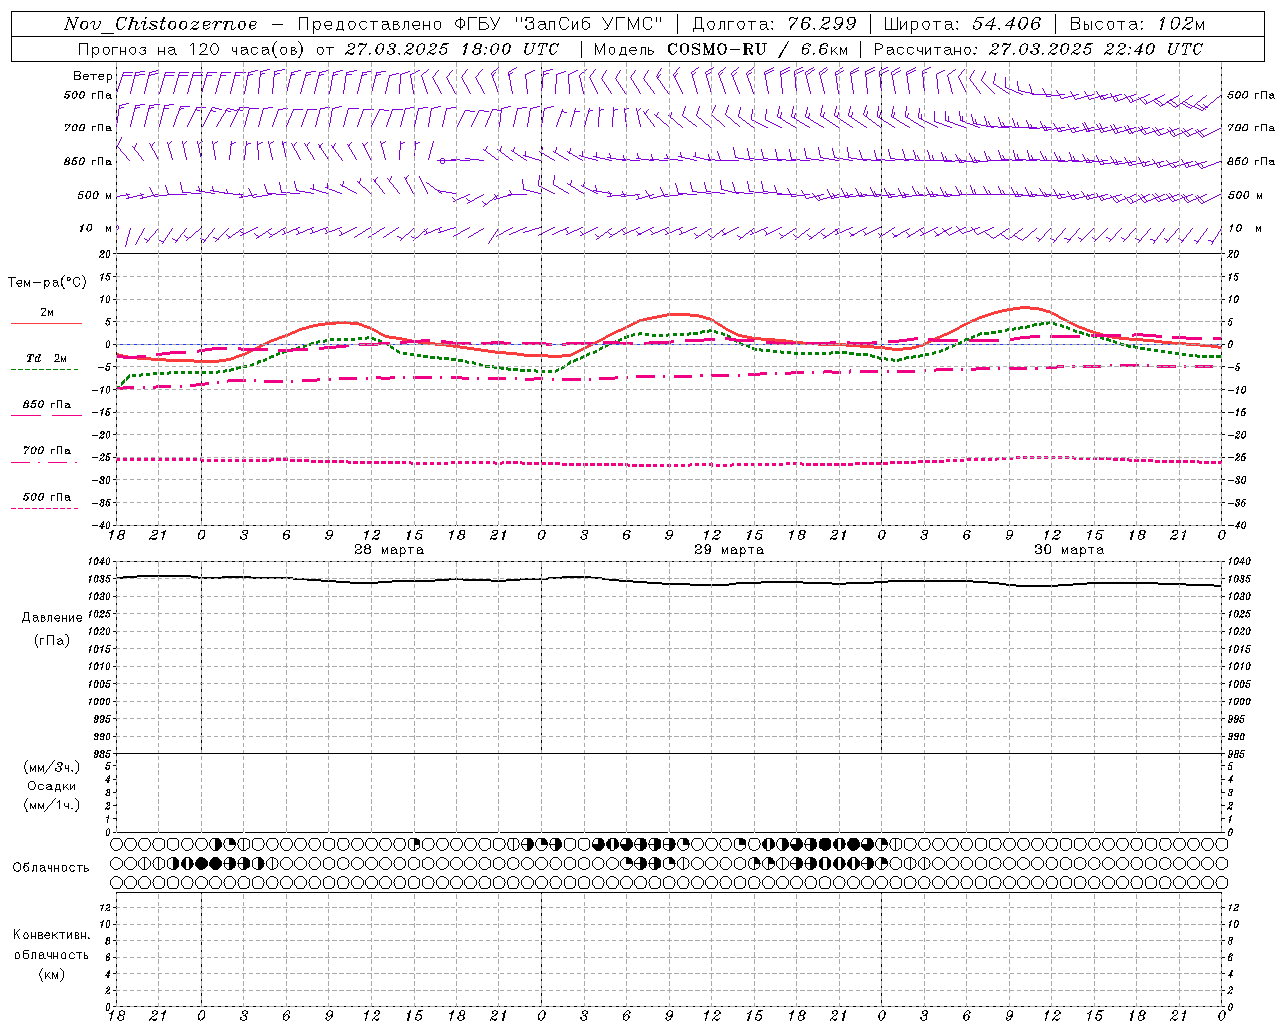
Task: Select the (мм/1ч.) precipitation unit label
Action: coord(52,805)
